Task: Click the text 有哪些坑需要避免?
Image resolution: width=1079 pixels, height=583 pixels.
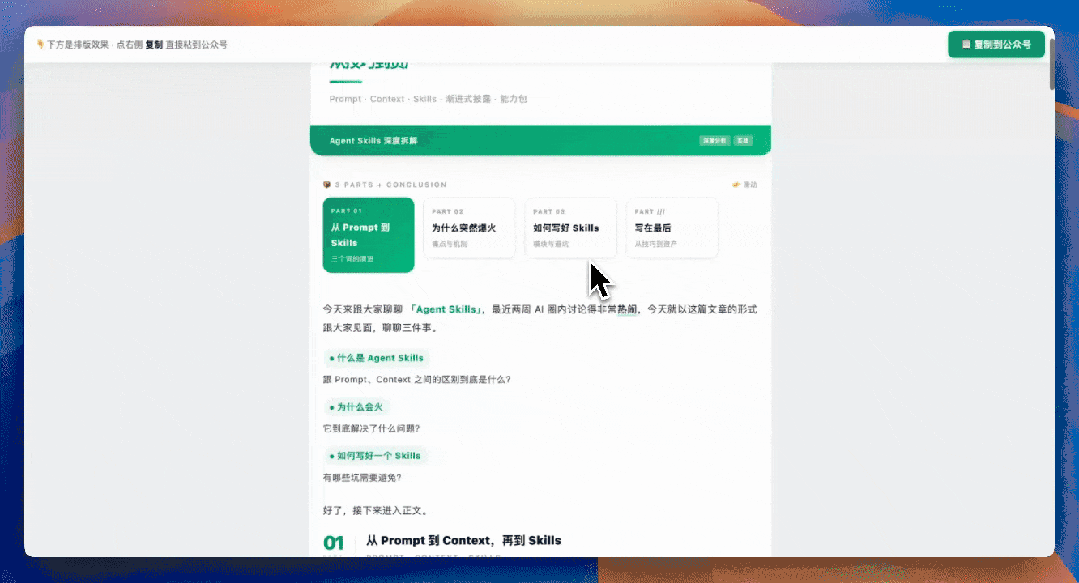Action: pos(362,477)
